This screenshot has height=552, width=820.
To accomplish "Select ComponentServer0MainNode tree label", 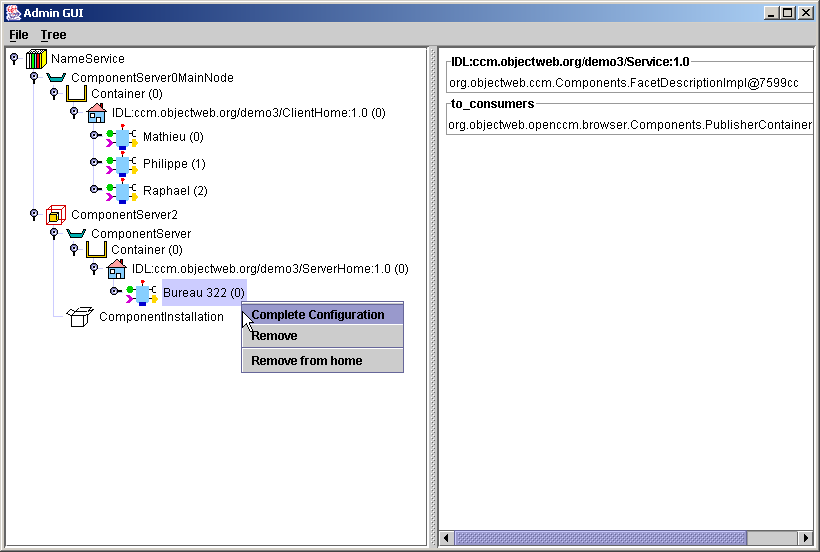I will (x=152, y=78).
